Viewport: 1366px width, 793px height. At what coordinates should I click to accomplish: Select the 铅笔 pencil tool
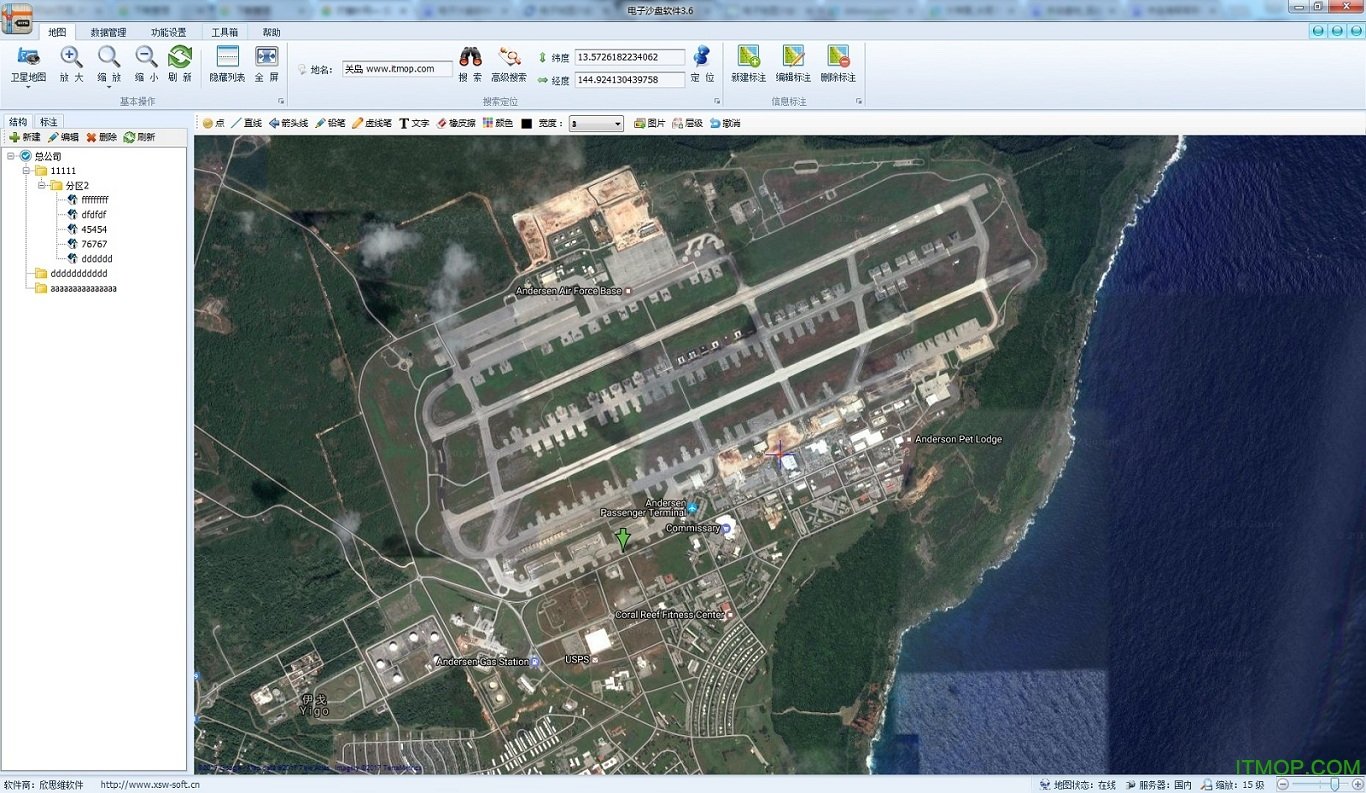330,123
